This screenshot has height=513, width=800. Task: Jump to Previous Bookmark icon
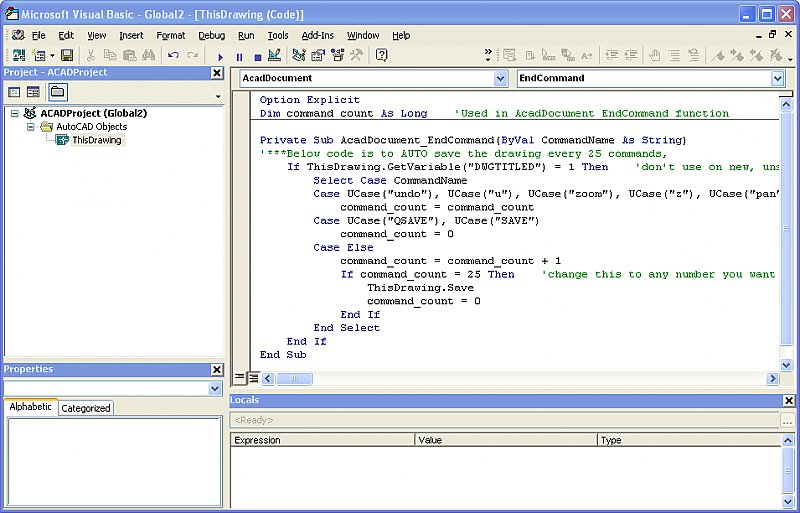(756, 55)
